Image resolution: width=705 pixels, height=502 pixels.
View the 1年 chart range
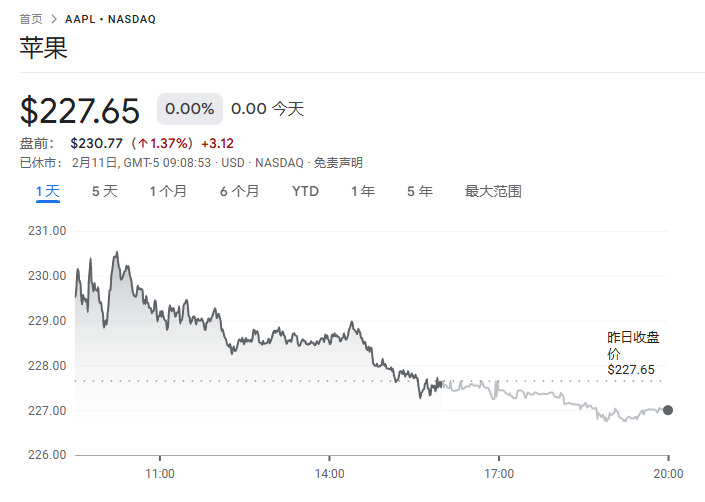(x=363, y=191)
